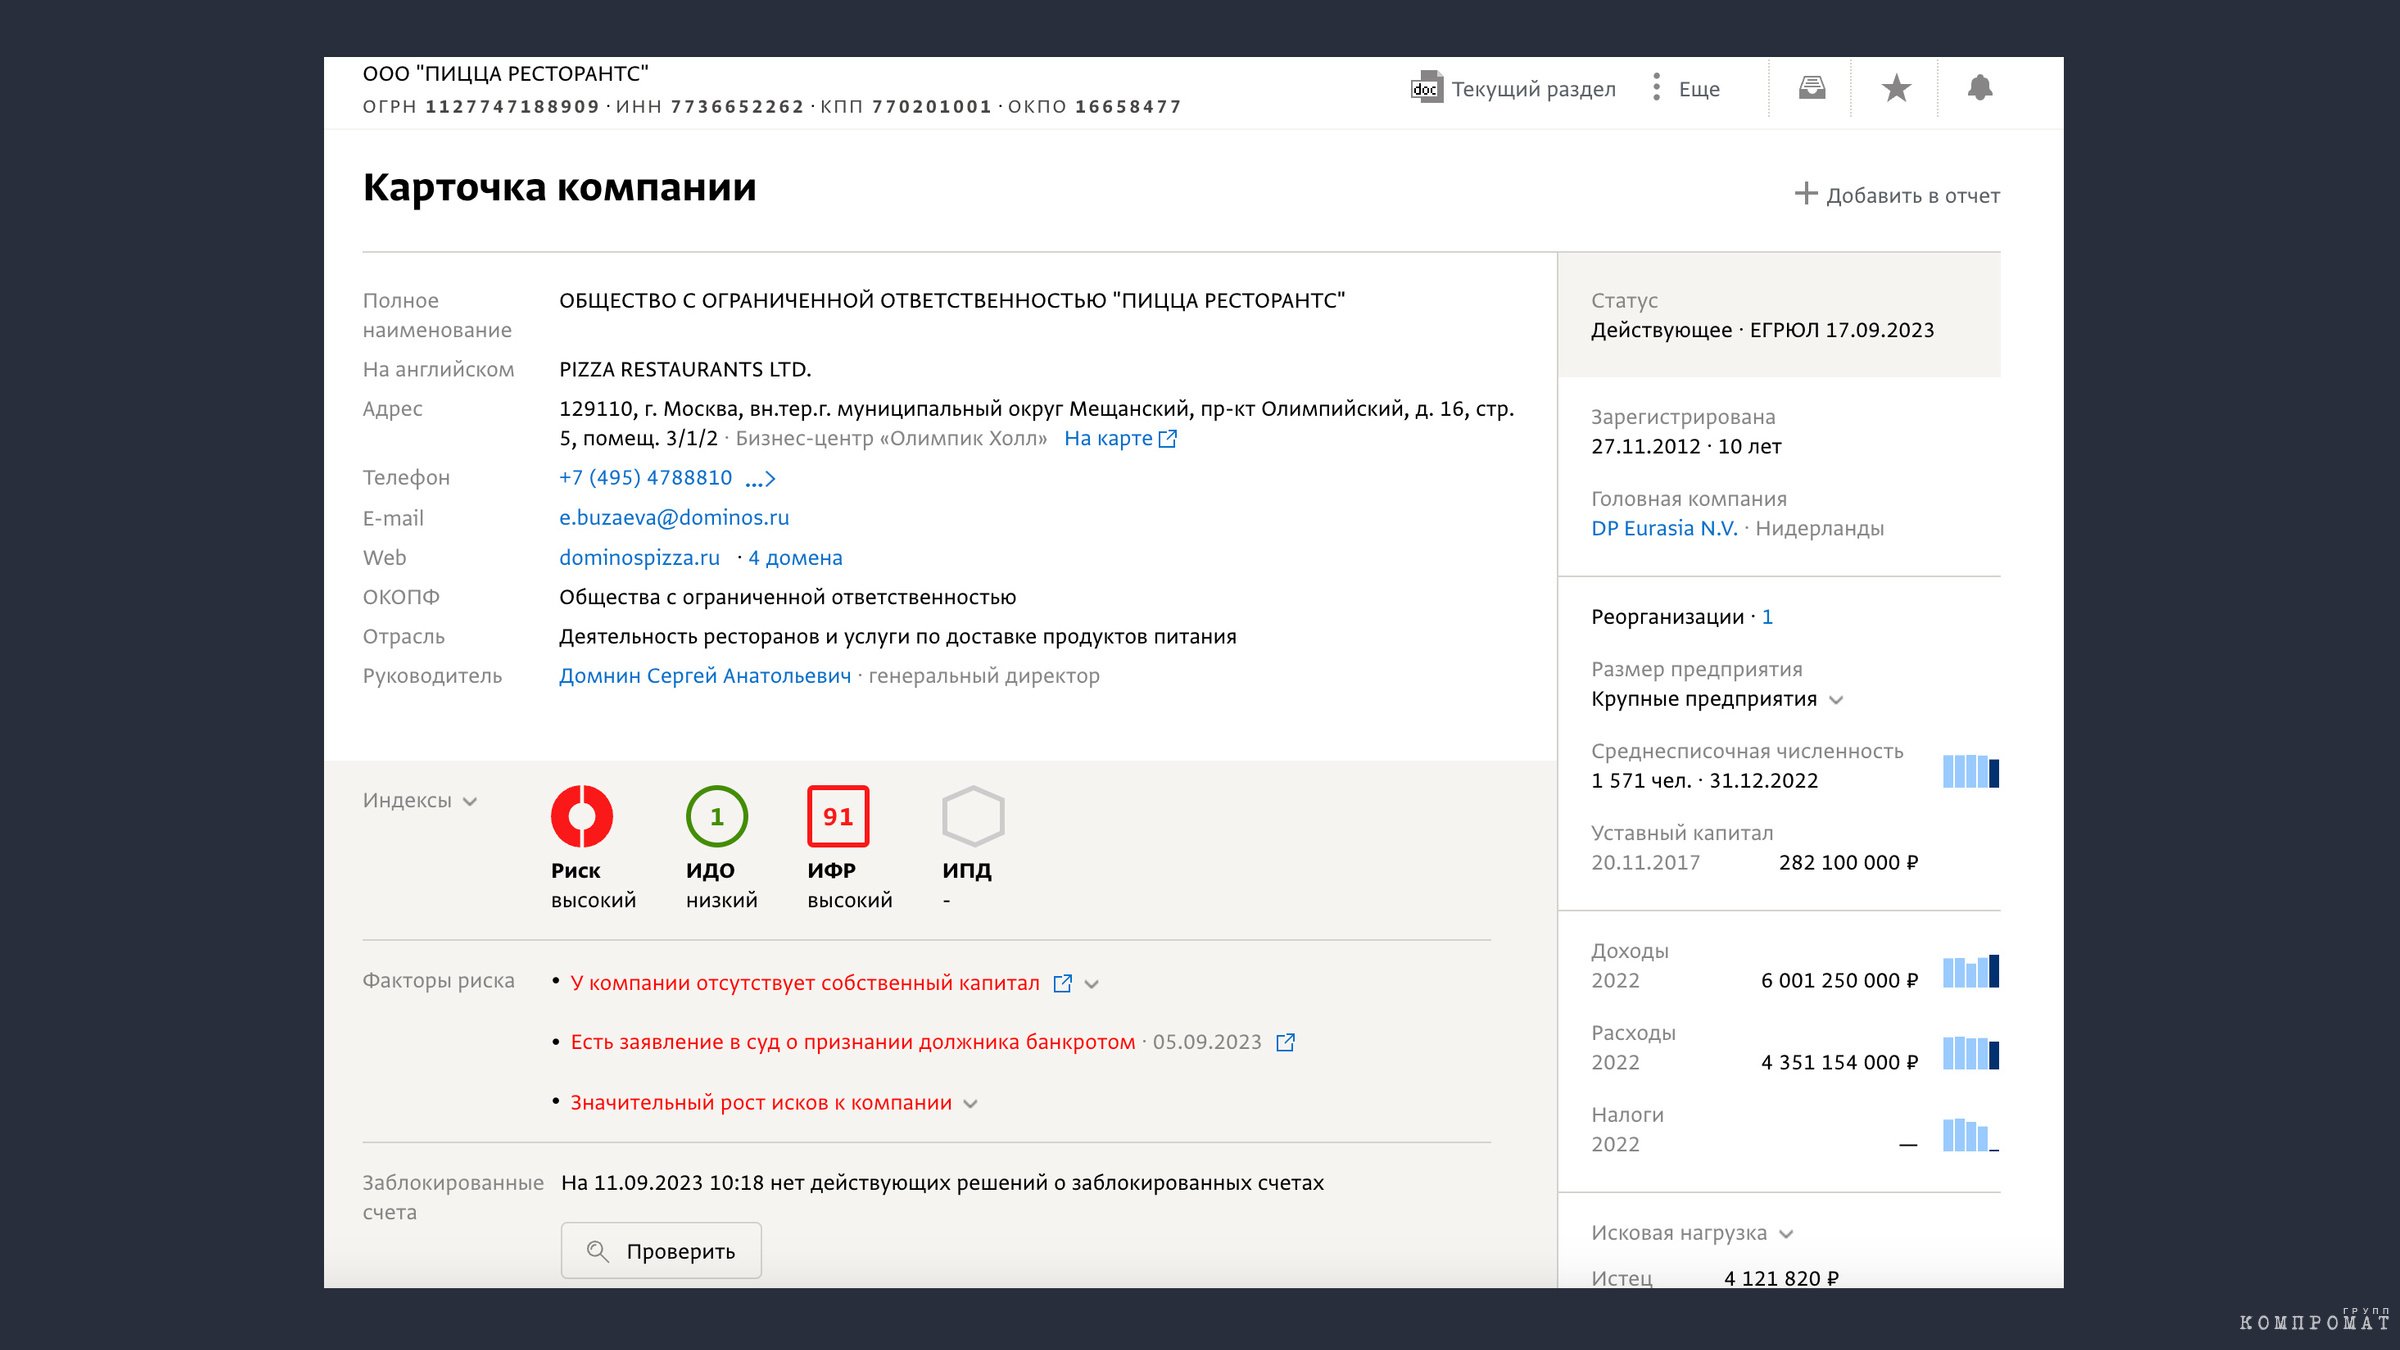Select plaintiff amount 4 121 820 ₽
2400x1350 pixels.
click(1781, 1278)
